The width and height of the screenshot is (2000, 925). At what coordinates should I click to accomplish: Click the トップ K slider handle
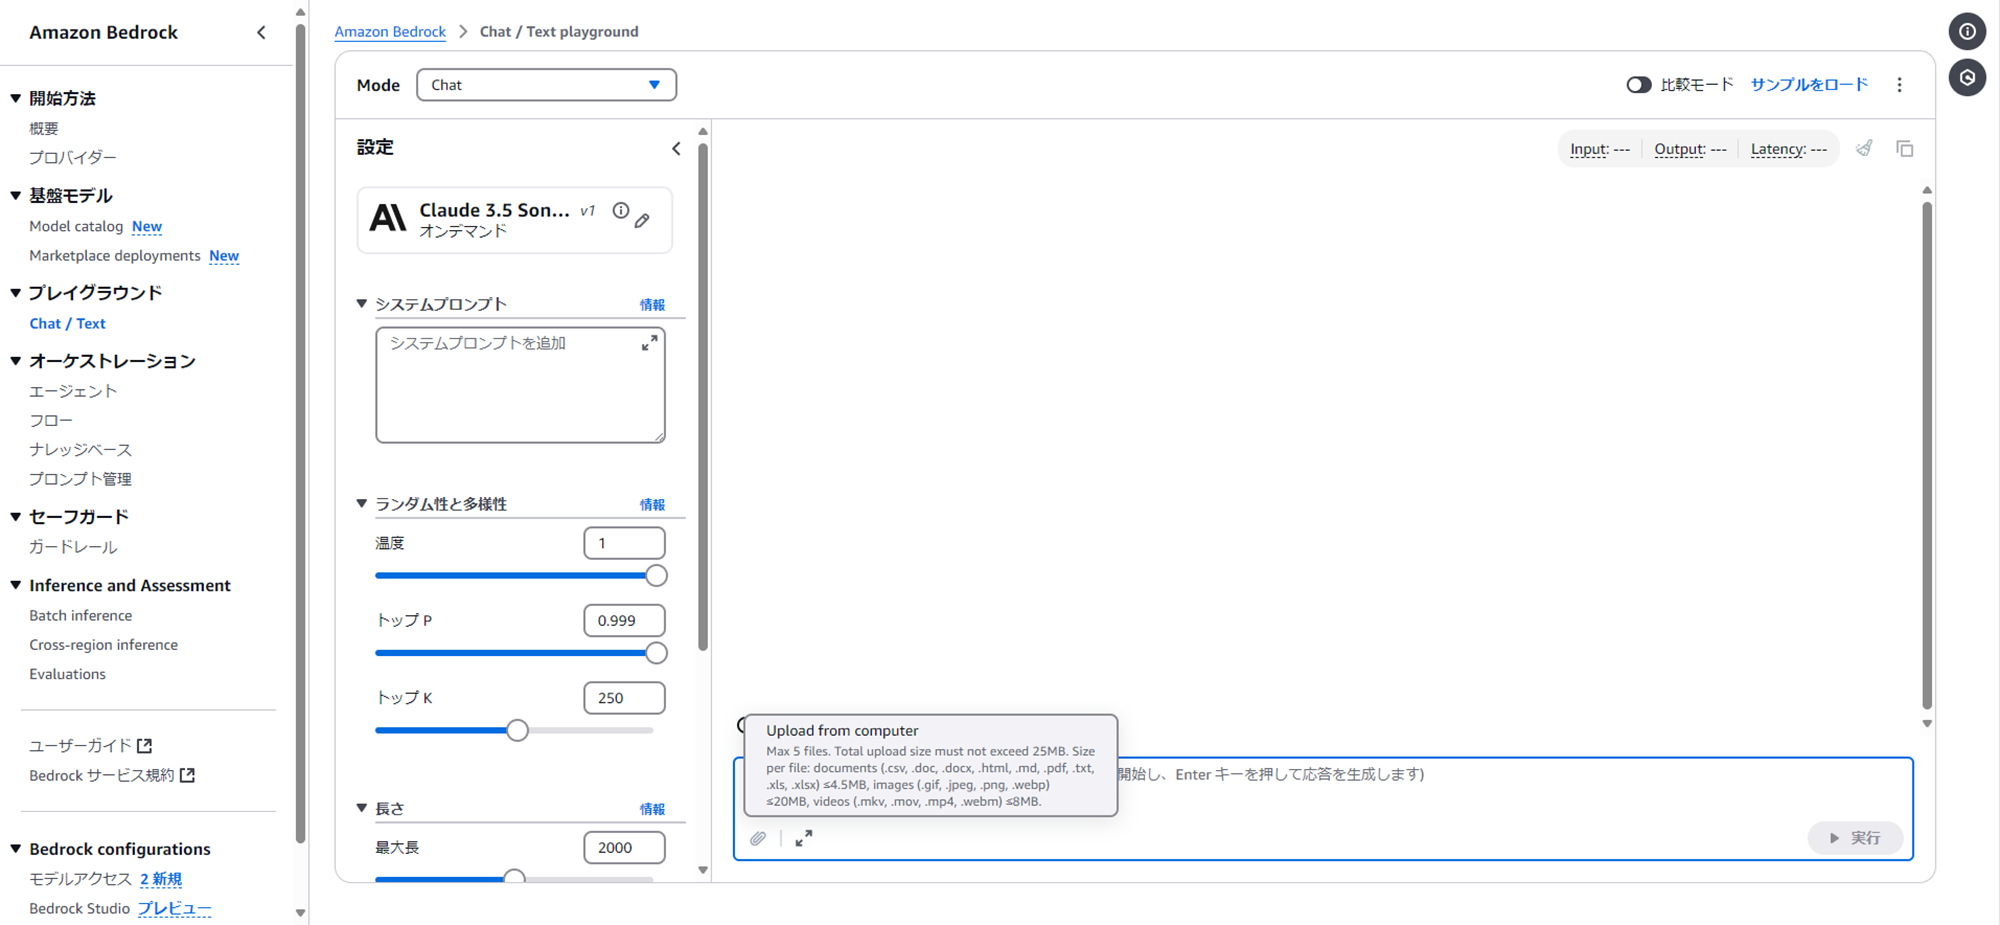[517, 731]
